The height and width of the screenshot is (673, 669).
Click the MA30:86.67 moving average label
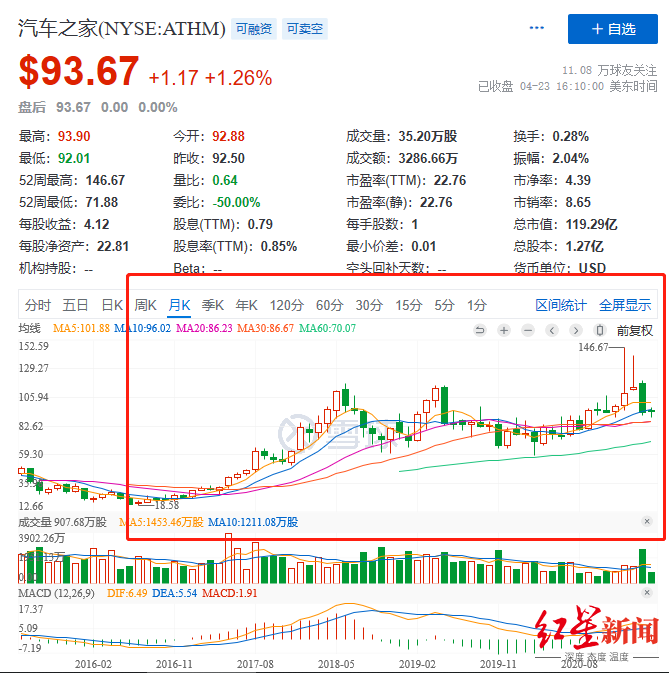(x=266, y=328)
